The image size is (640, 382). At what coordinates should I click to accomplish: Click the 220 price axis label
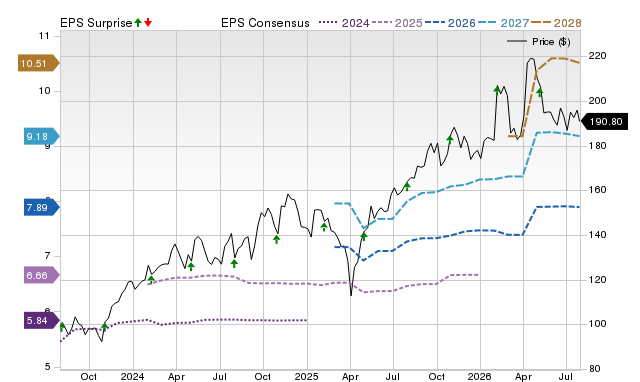[598, 56]
